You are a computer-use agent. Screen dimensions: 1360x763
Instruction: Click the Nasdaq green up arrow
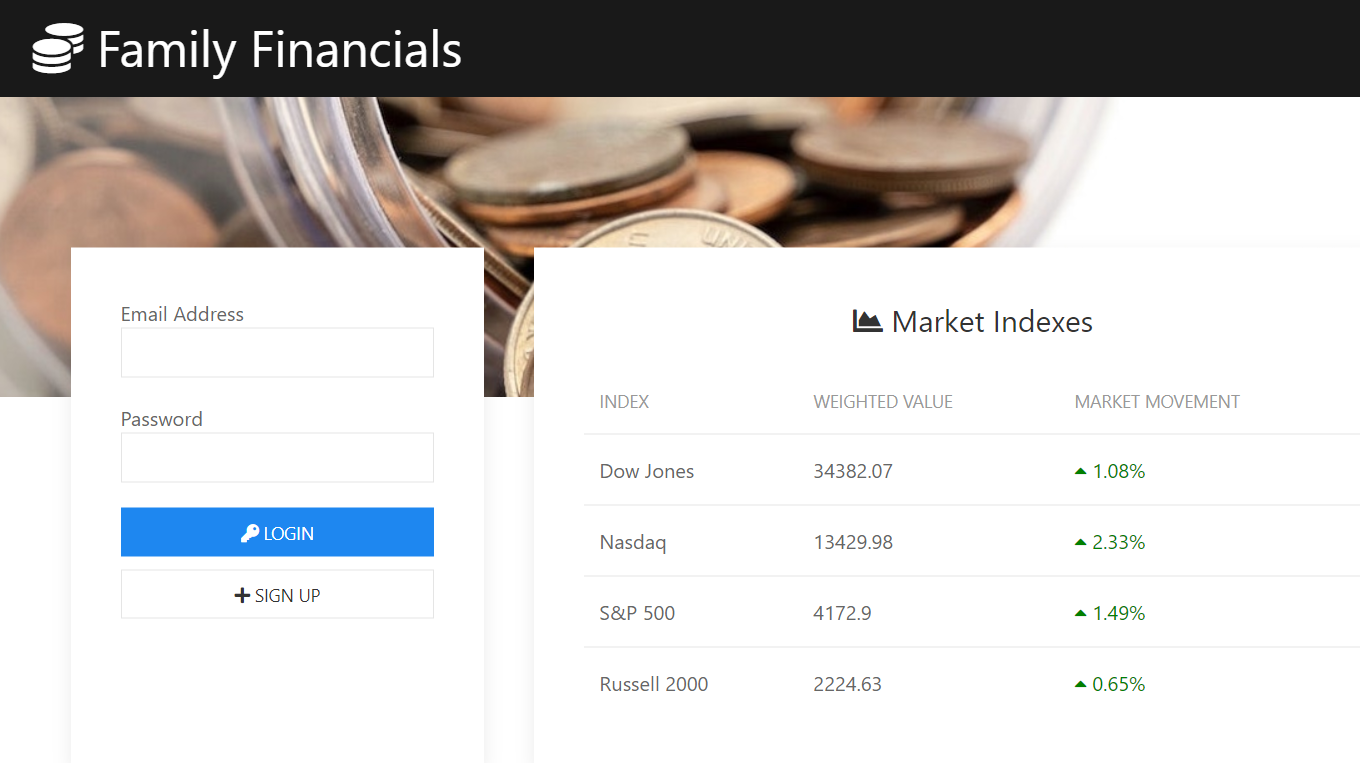coord(1080,542)
